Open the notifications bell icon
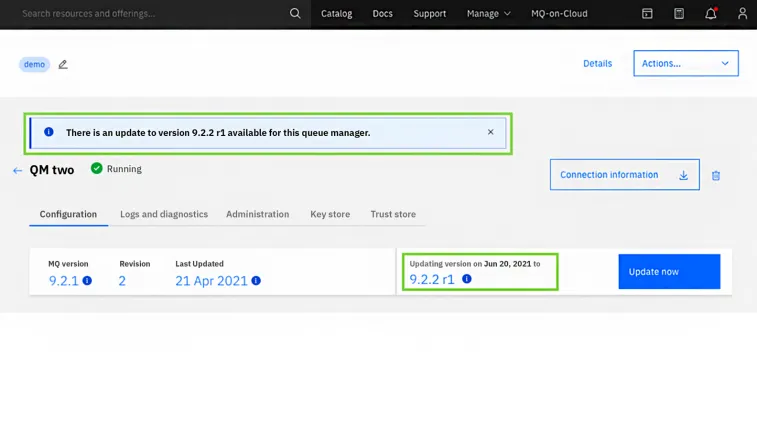 [x=711, y=14]
